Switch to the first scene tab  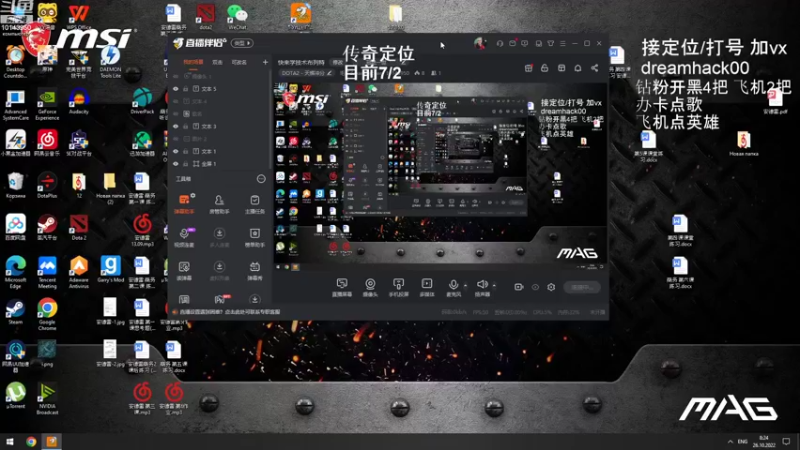coord(193,62)
